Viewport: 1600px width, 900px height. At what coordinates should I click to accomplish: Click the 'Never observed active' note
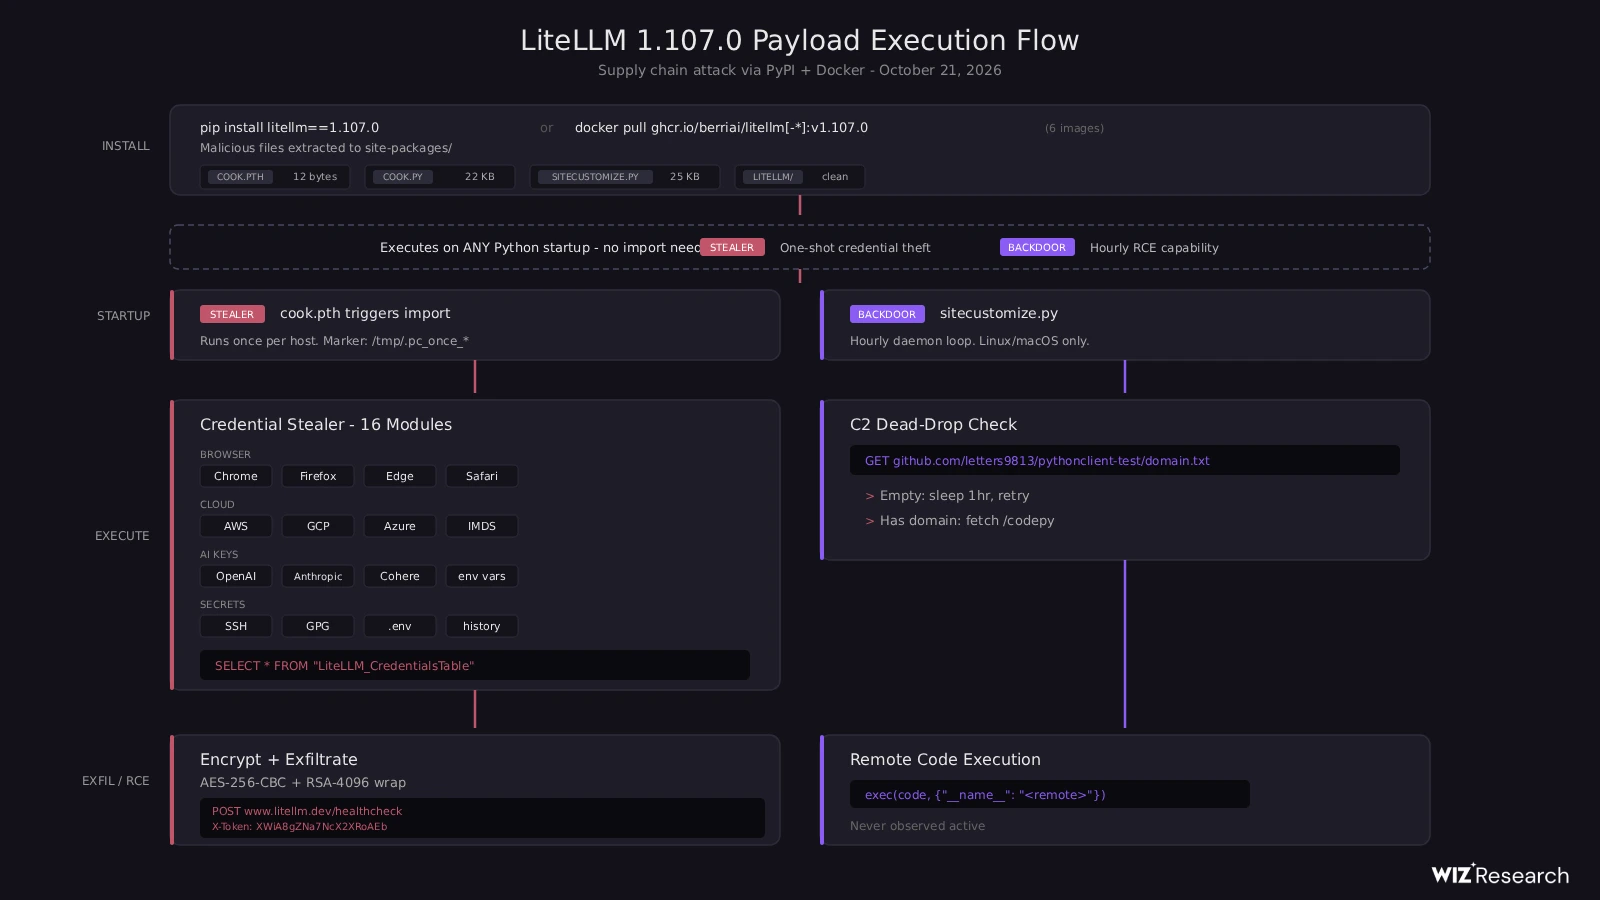917,826
